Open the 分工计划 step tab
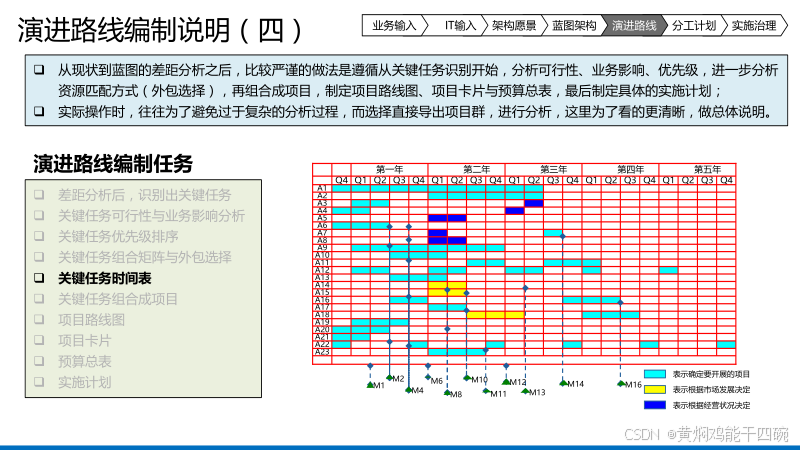This screenshot has height=450, width=800. (x=694, y=26)
